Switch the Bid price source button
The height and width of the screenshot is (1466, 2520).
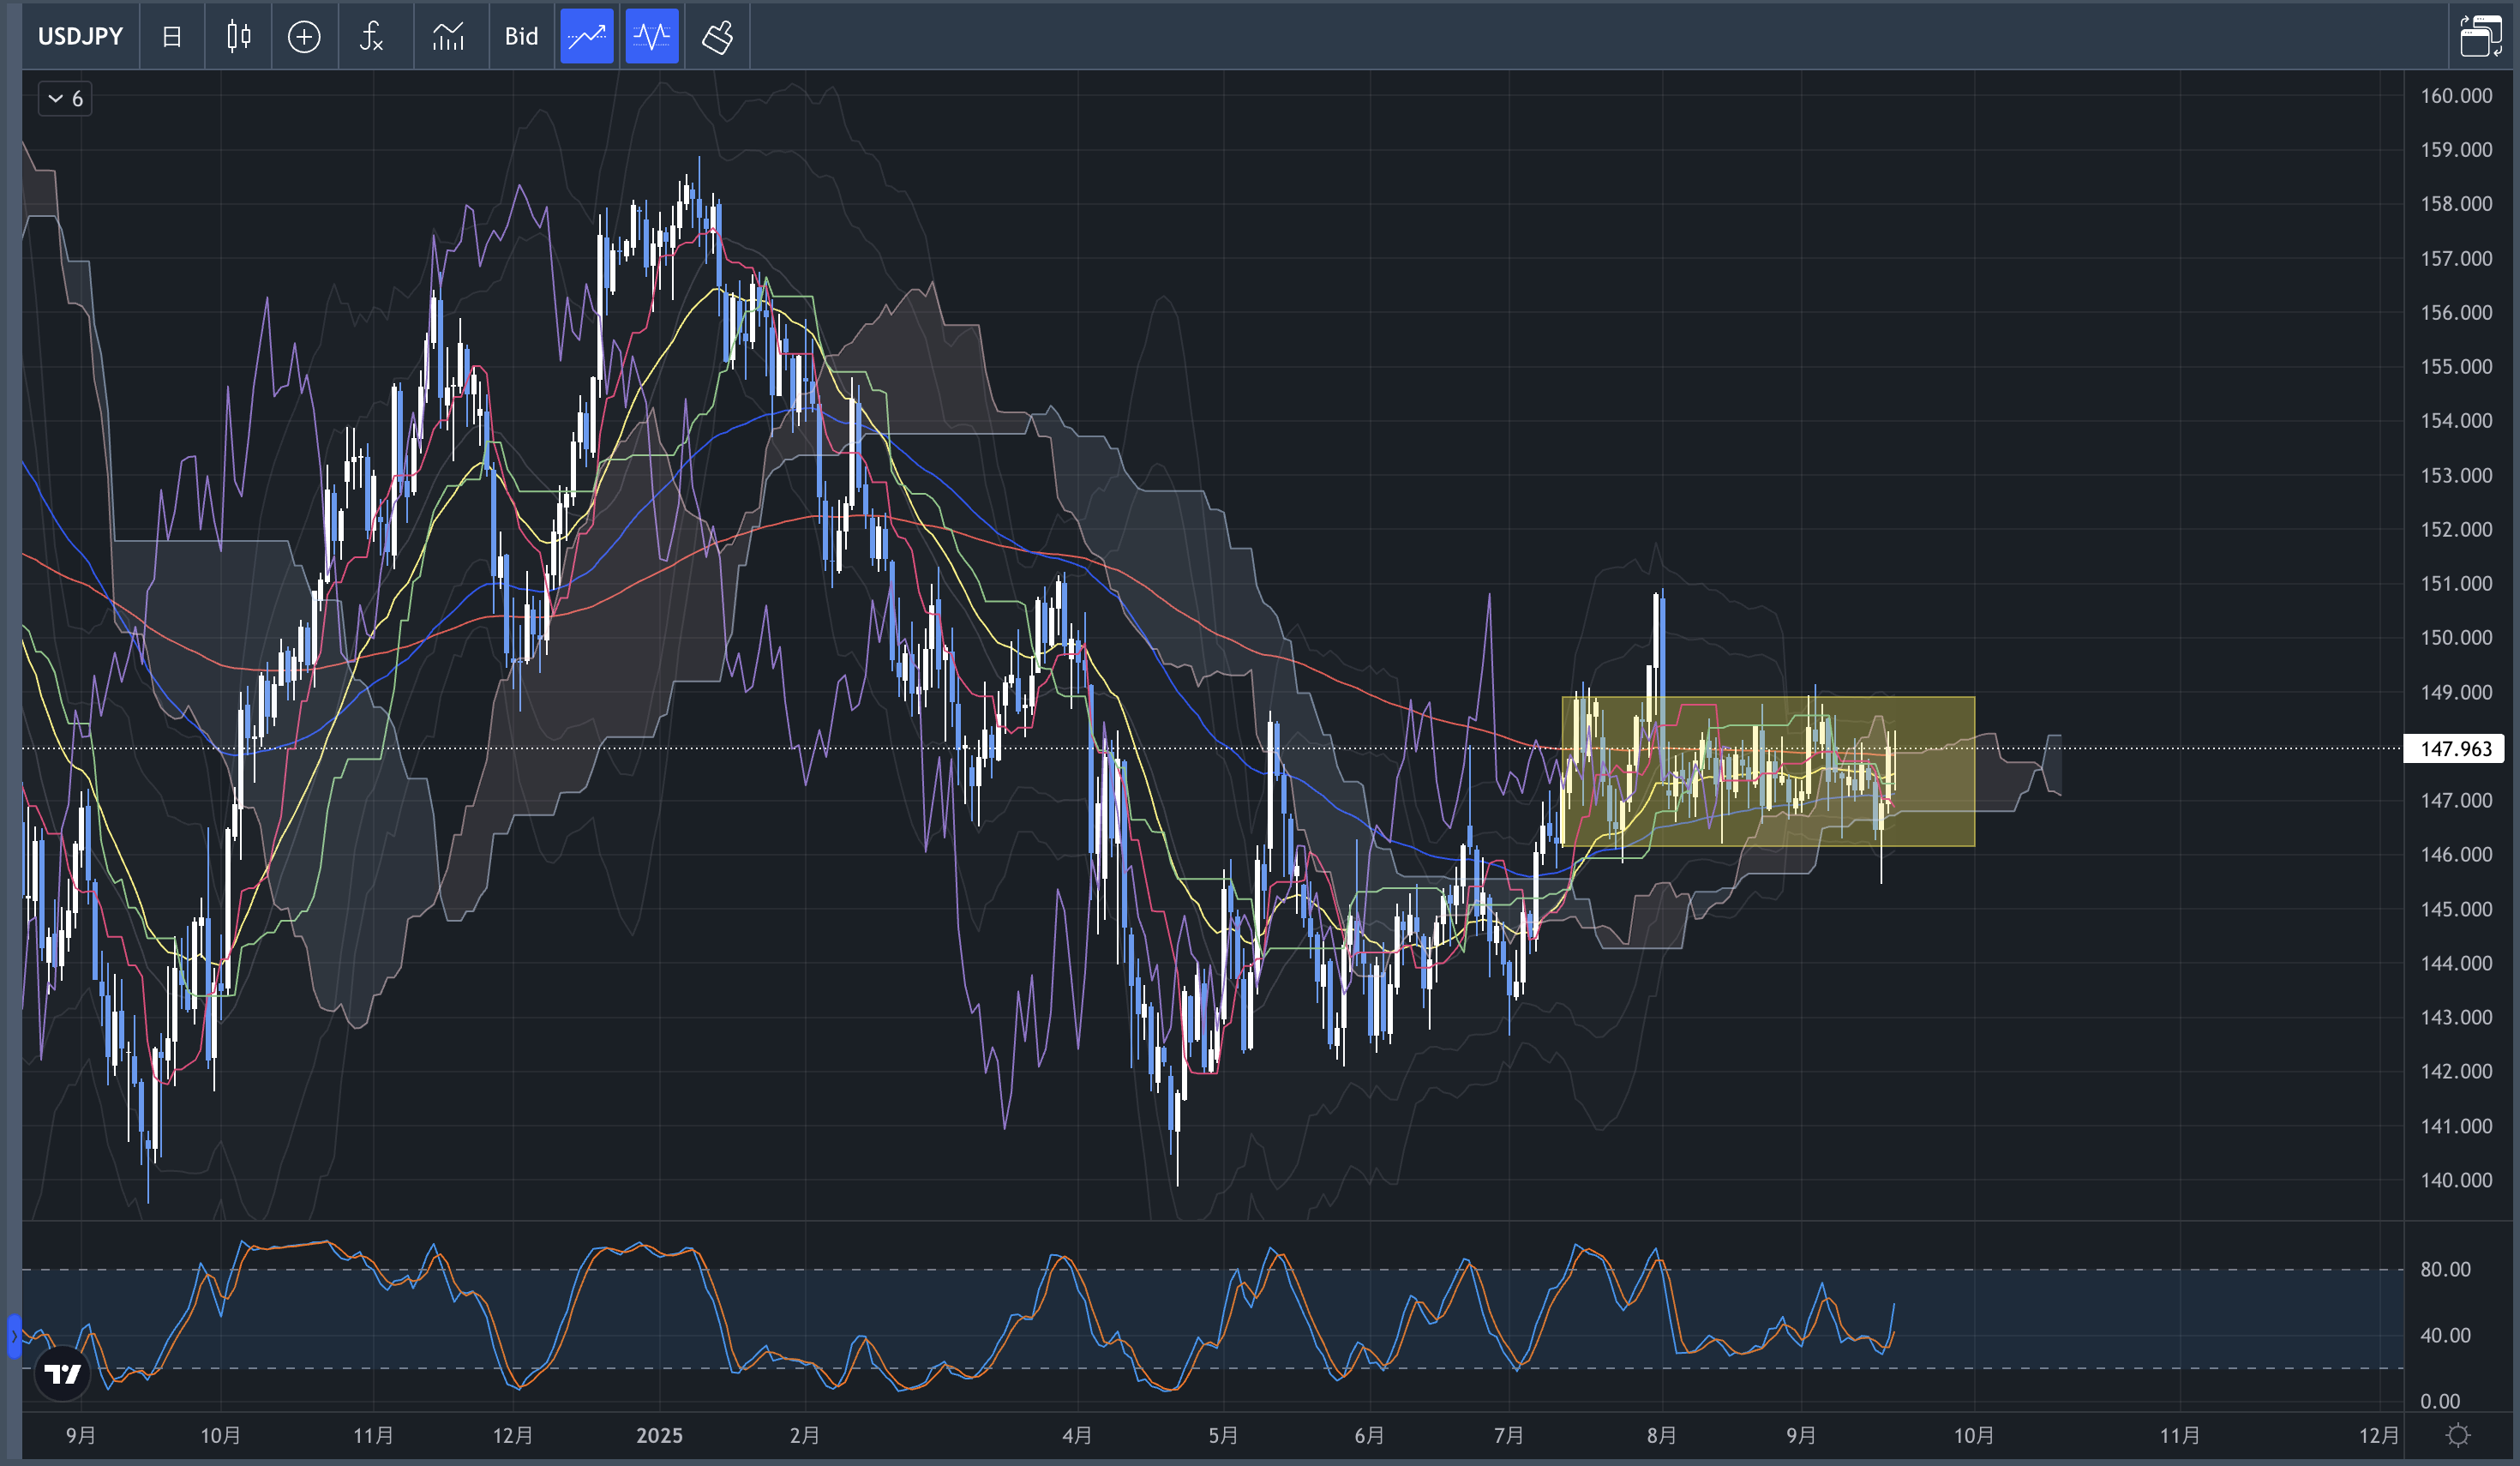coord(521,37)
